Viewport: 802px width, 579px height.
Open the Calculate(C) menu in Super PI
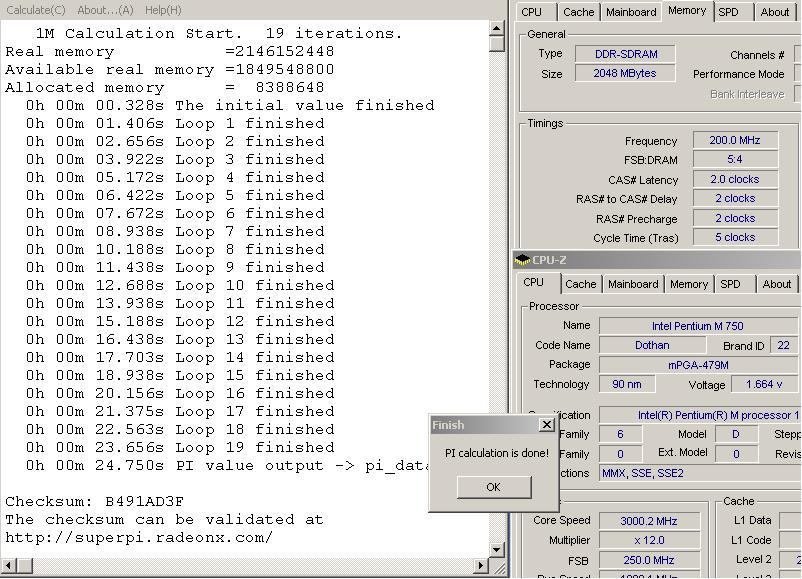[36, 10]
